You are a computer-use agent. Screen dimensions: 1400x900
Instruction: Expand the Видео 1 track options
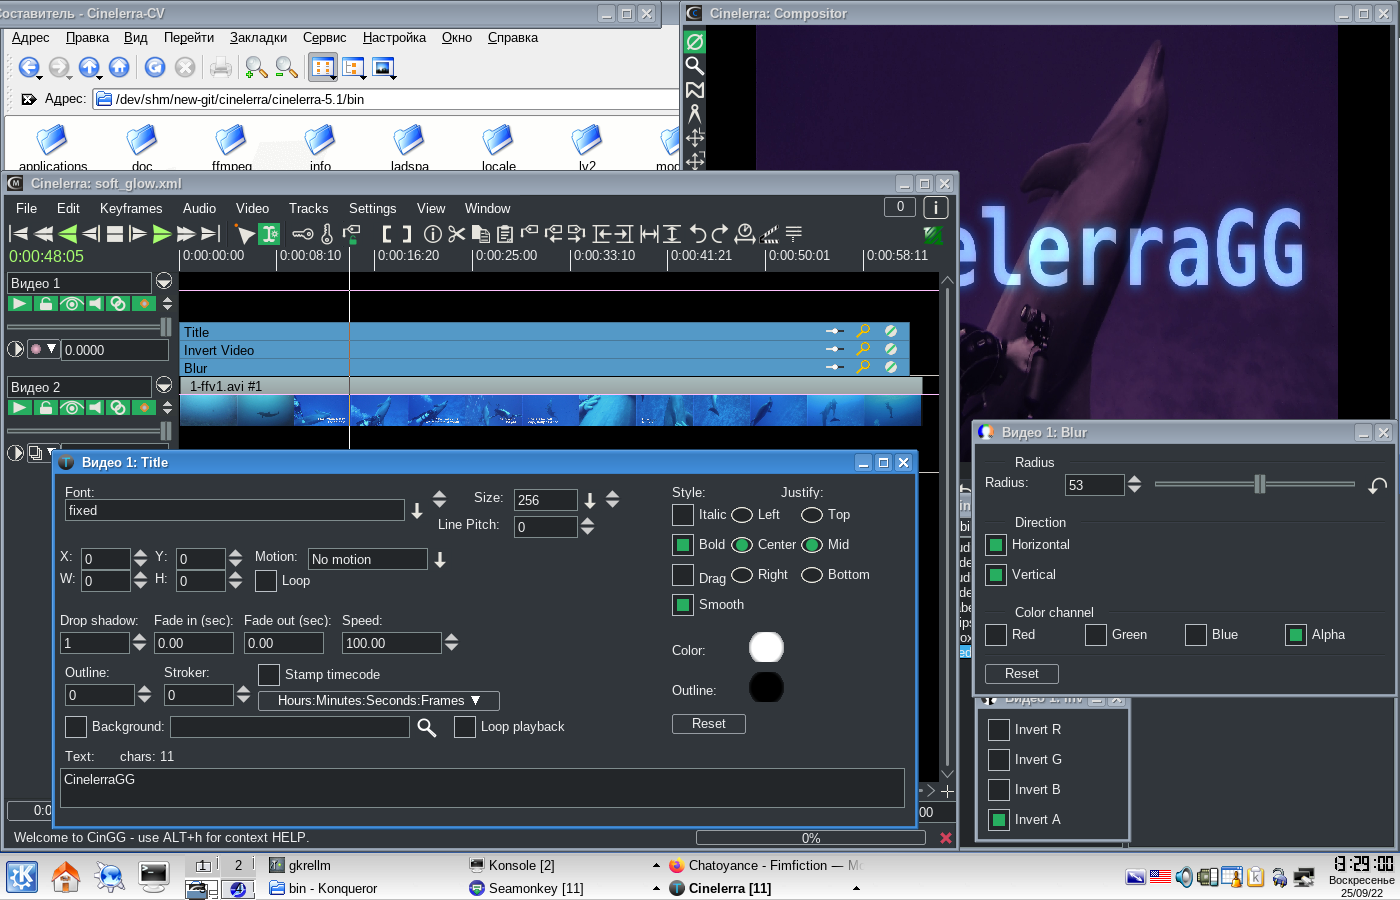pyautogui.click(x=164, y=282)
